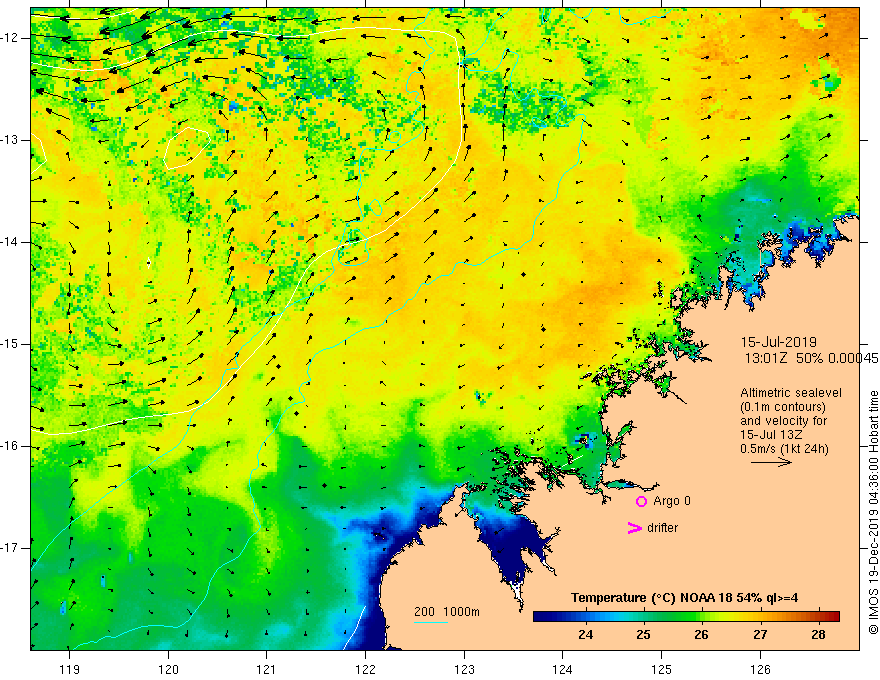
Task: Click the cyan 200m contour legend line
Action: pos(430,622)
